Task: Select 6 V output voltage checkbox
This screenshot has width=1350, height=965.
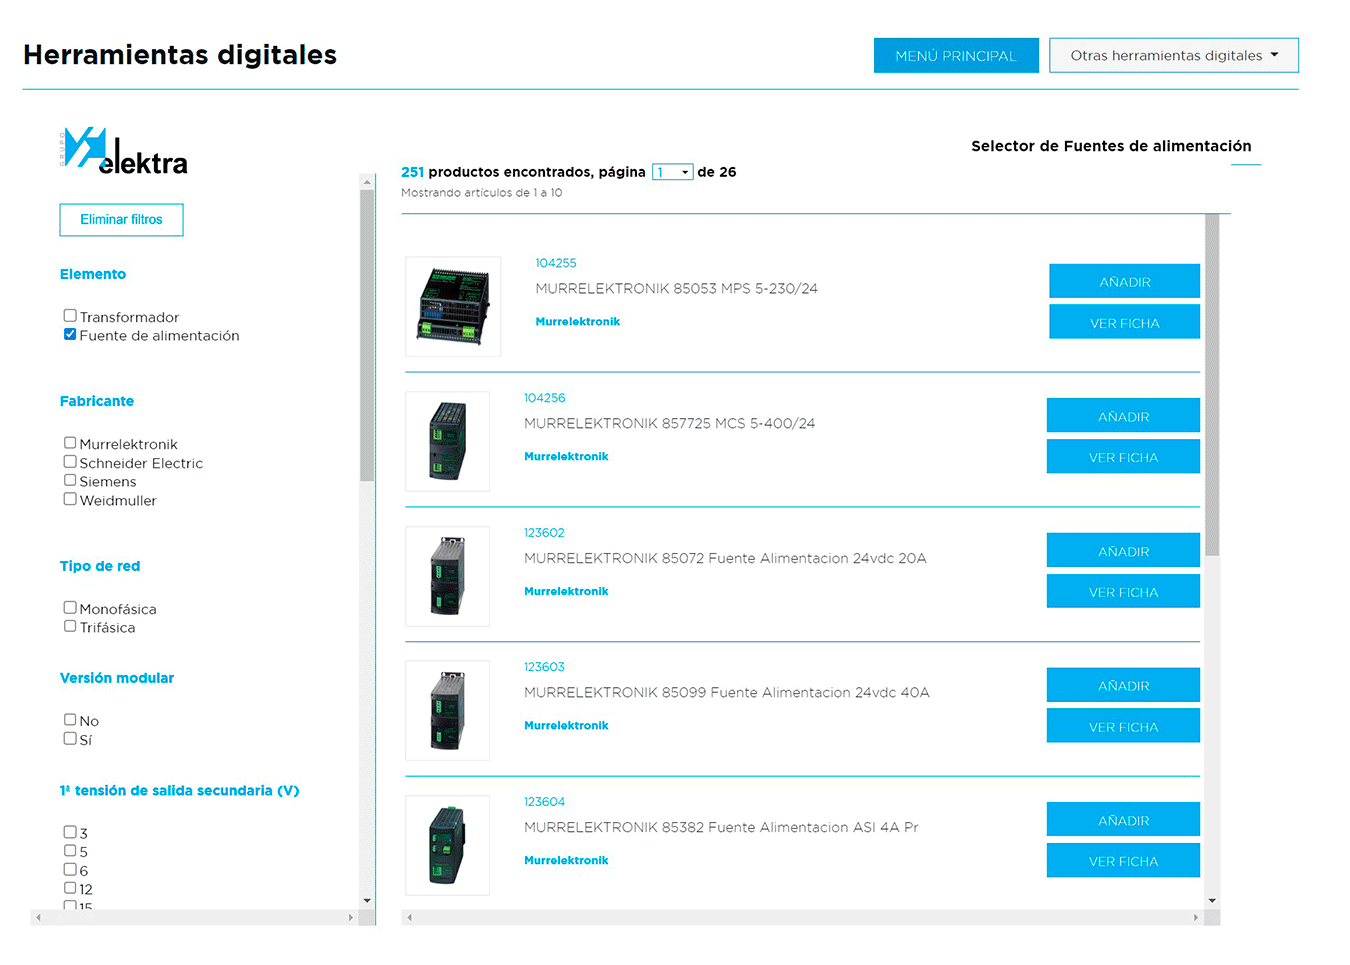Action: click(x=70, y=869)
